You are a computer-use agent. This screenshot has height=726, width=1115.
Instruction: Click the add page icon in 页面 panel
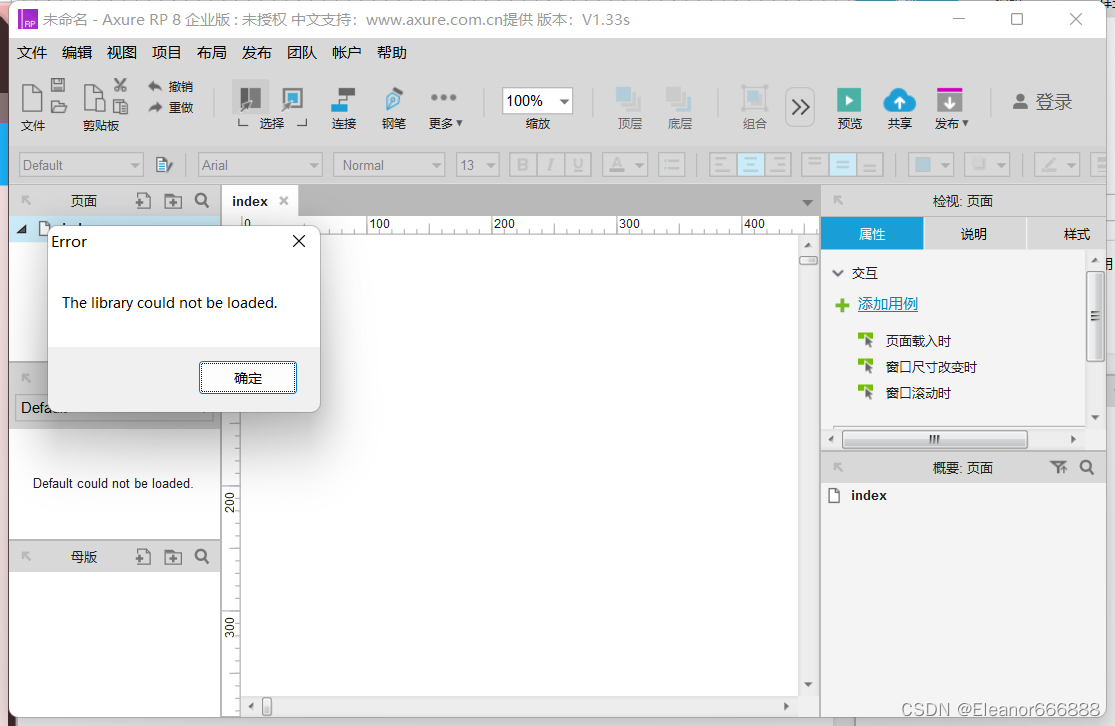tap(143, 201)
